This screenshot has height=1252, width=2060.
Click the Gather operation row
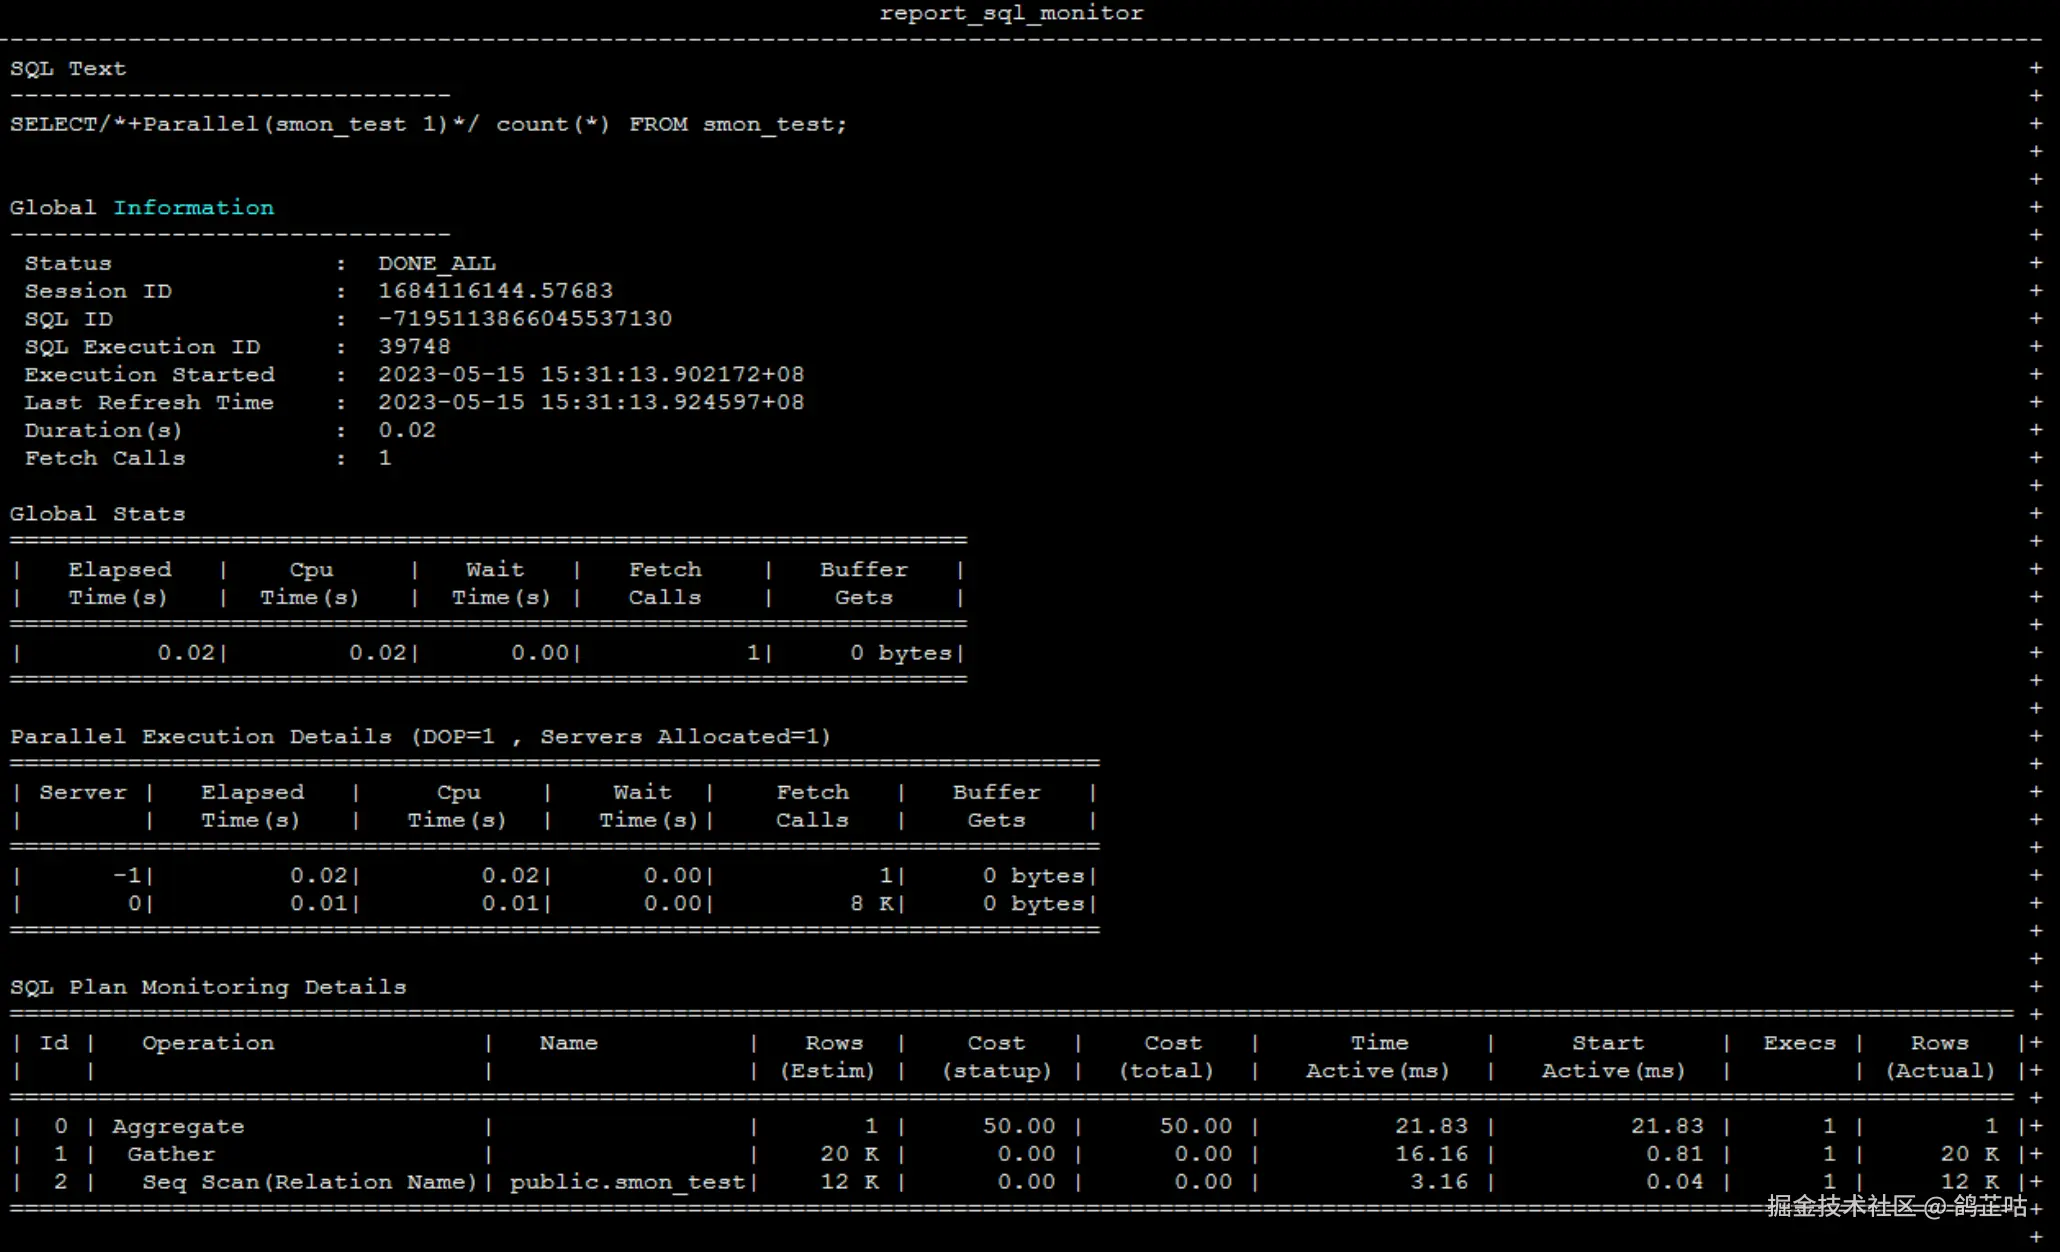[171, 1155]
